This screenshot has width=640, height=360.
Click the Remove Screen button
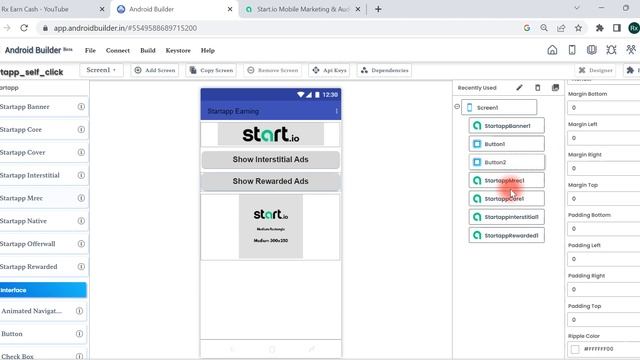pyautogui.click(x=273, y=70)
